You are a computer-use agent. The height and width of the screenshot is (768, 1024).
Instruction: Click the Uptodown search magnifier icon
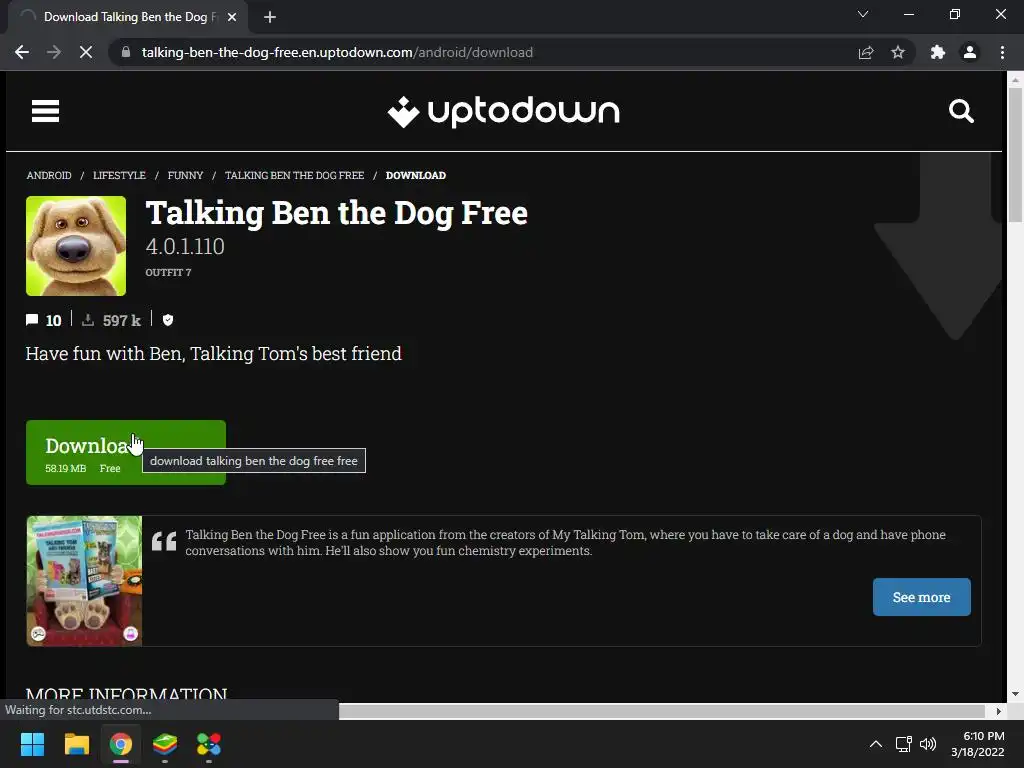coord(961,111)
